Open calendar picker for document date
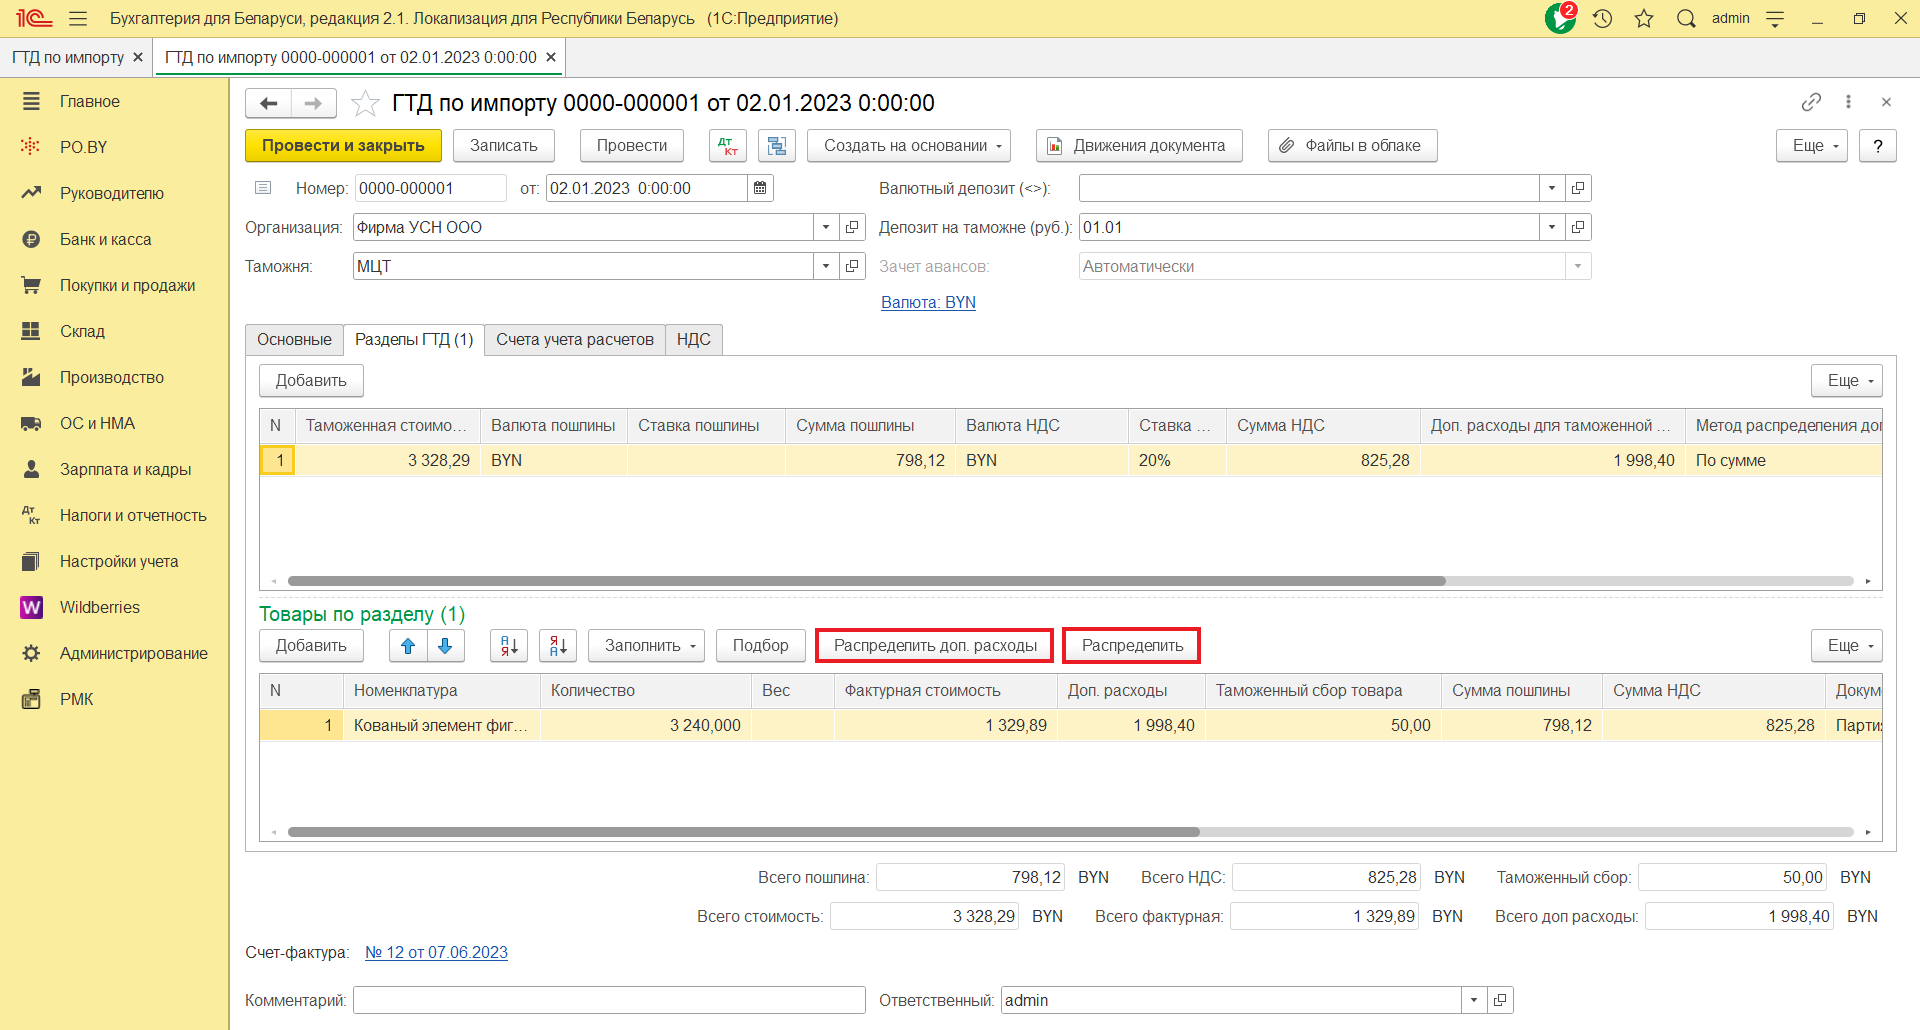Viewport: 1920px width, 1030px height. coord(760,188)
